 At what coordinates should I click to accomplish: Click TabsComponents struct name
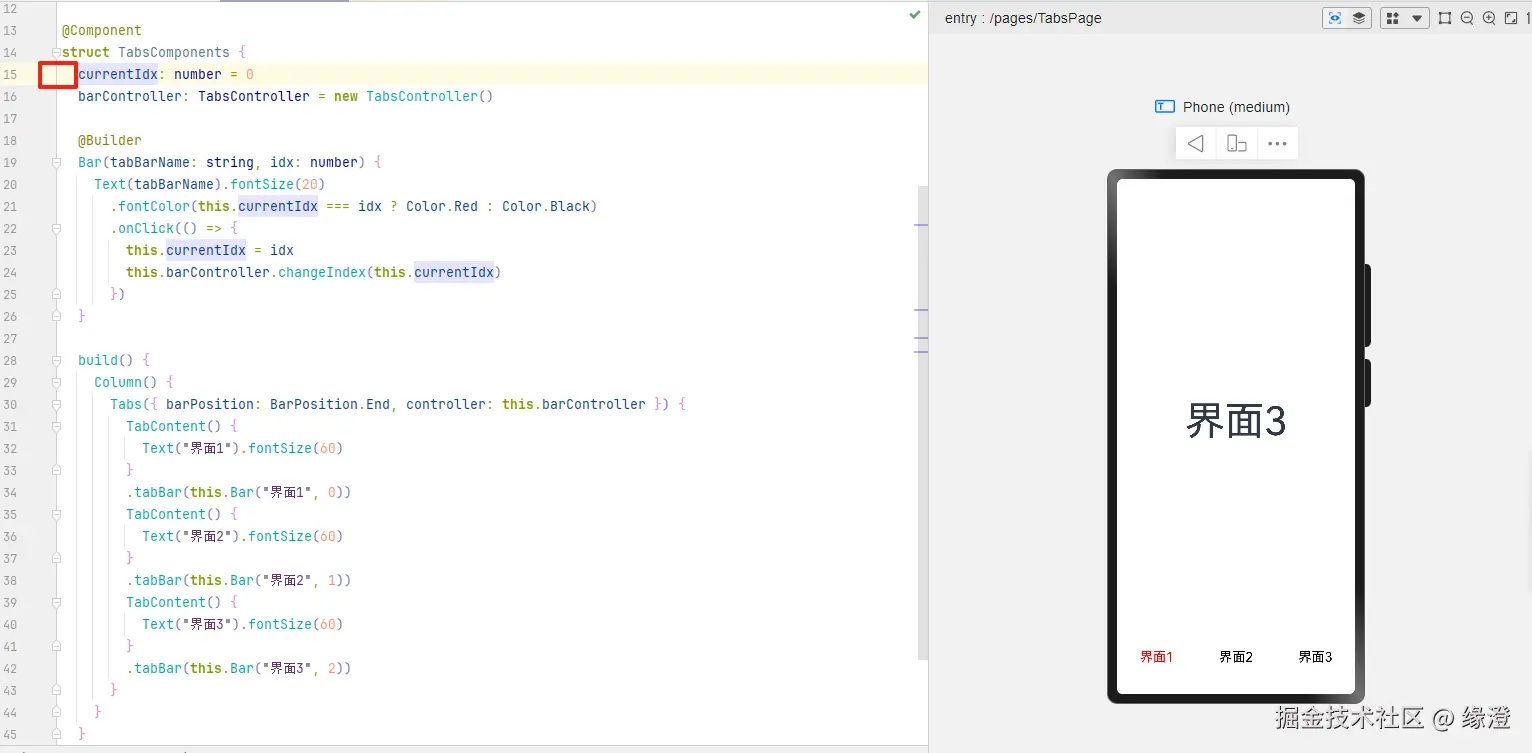174,52
